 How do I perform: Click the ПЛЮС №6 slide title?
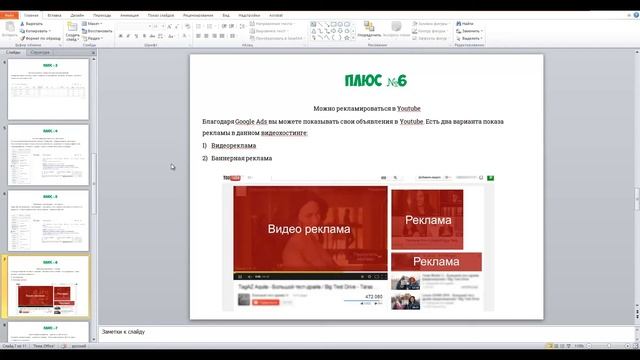[x=376, y=80]
